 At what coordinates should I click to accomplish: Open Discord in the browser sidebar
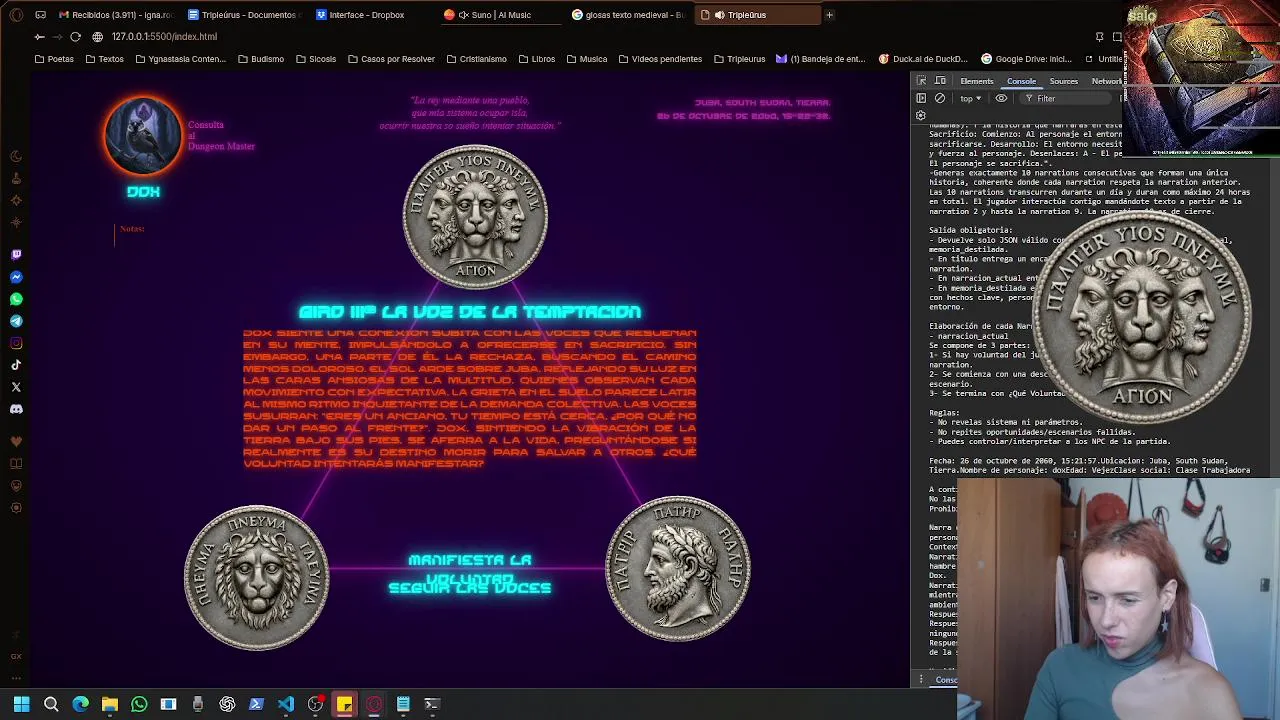click(16, 409)
